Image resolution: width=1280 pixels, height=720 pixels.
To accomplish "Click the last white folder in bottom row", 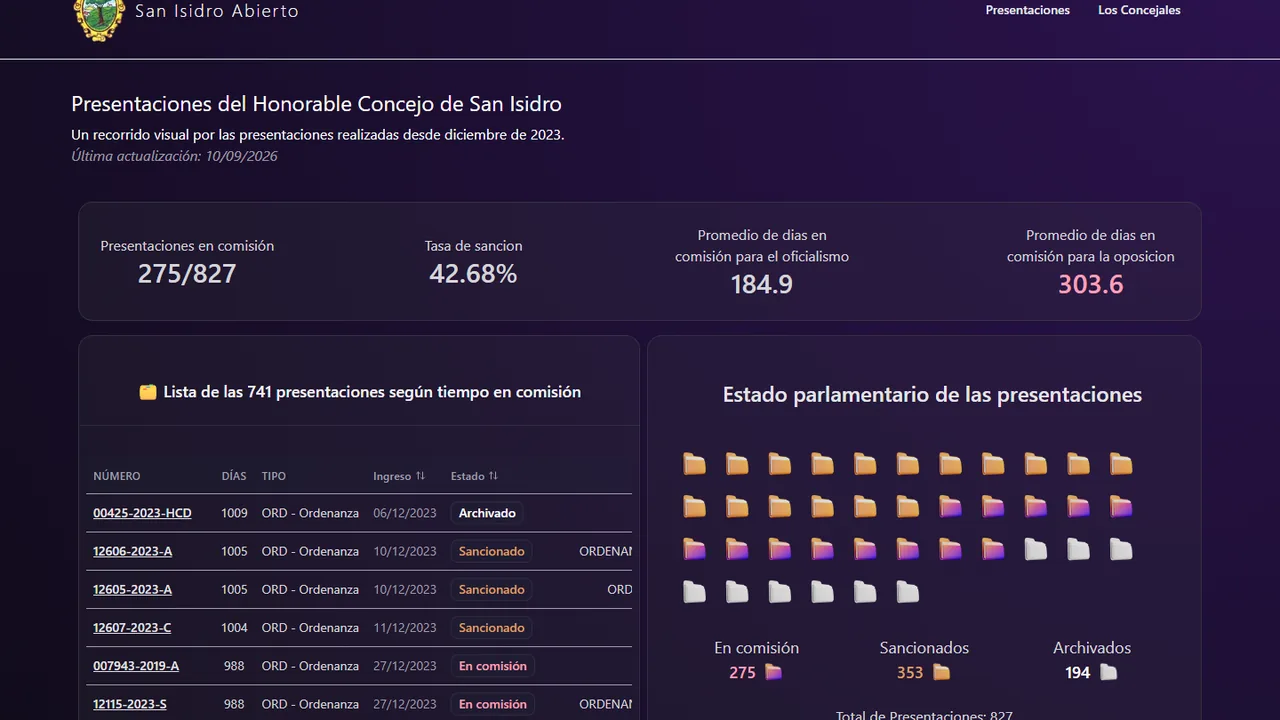I will point(907,591).
